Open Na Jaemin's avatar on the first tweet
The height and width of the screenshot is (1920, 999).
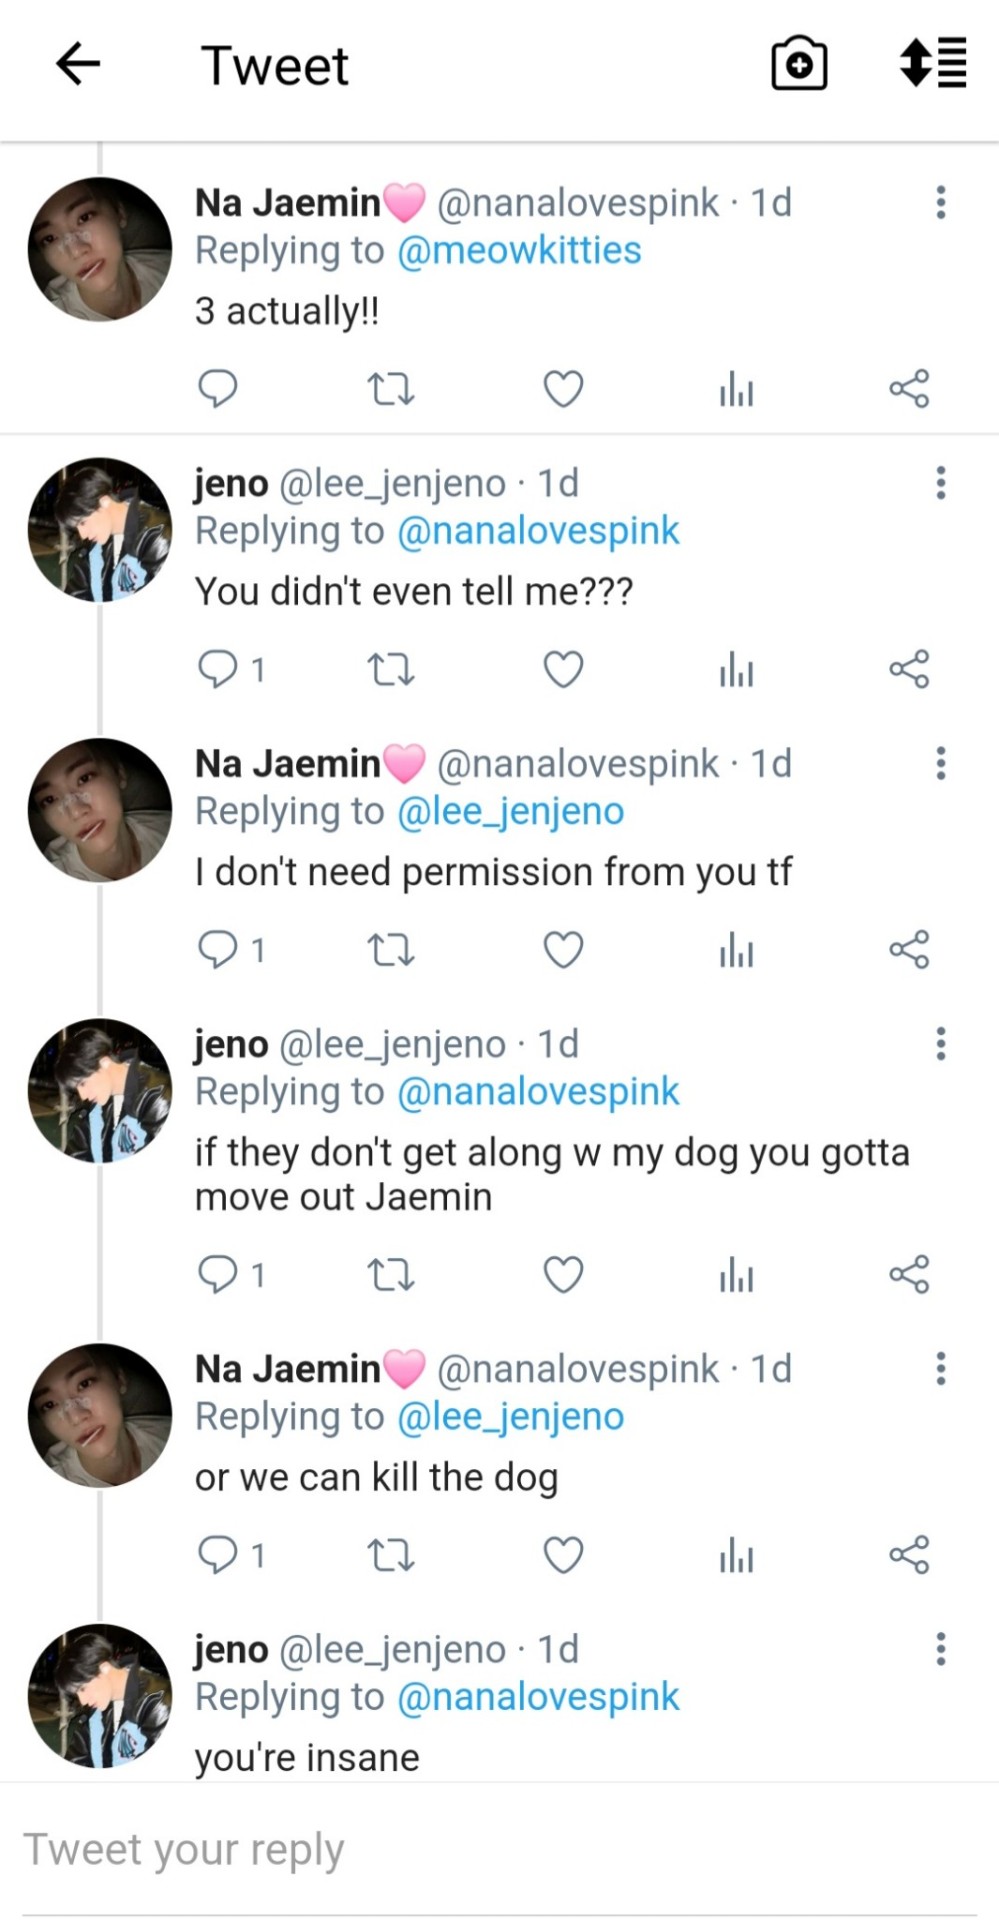[100, 250]
